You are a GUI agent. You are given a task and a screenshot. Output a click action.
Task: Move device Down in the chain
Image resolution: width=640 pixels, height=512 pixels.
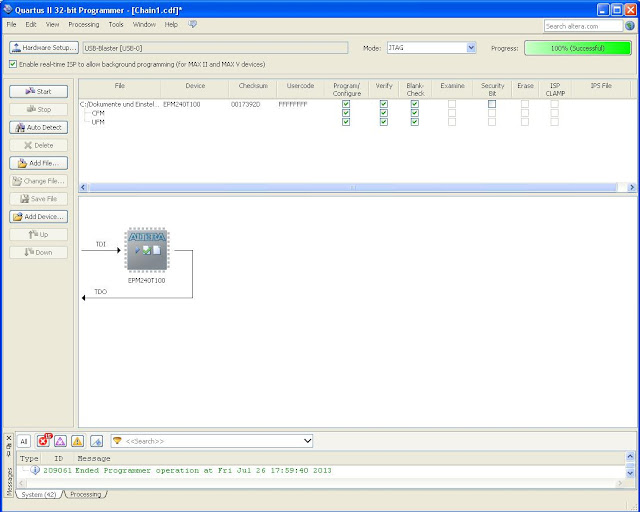click(38, 252)
